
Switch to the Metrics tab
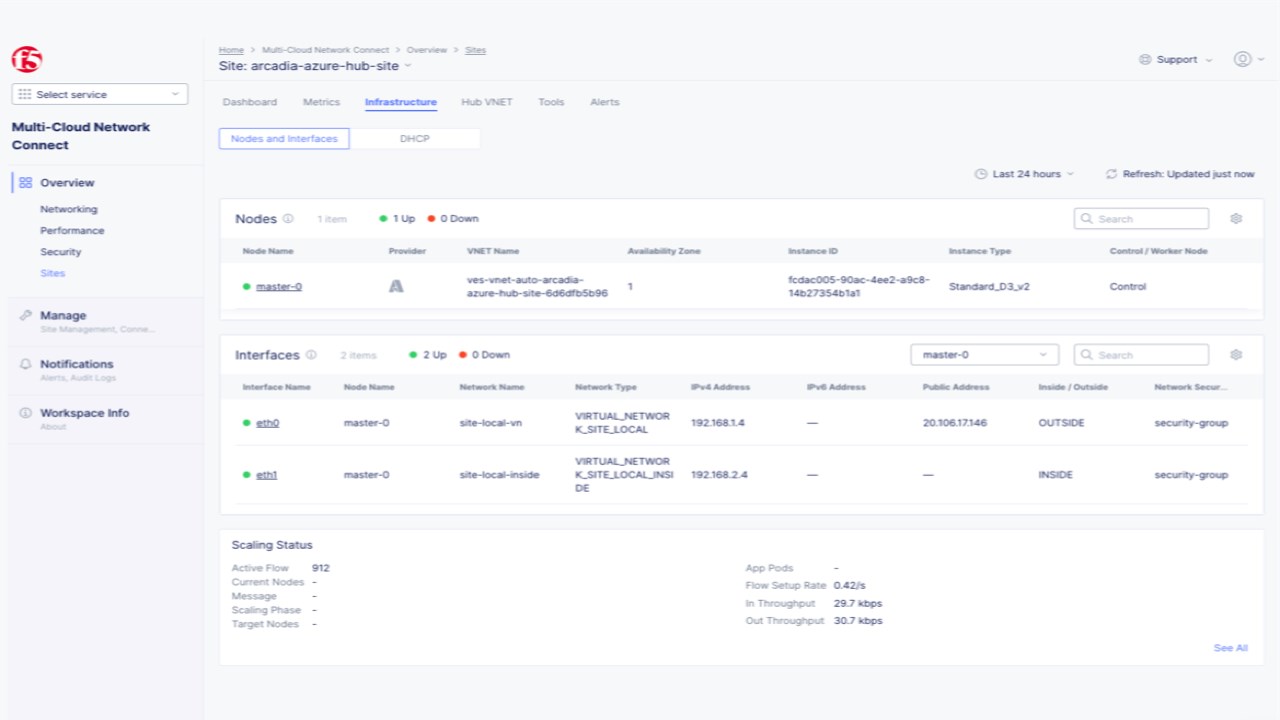[x=321, y=102]
